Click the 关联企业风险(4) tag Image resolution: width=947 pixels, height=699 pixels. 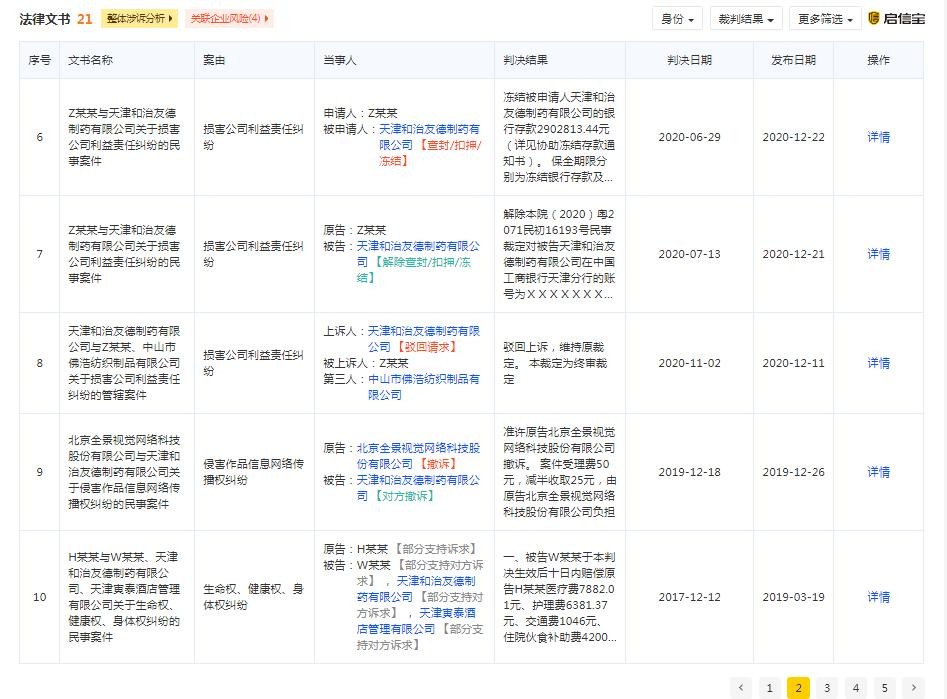coord(230,19)
